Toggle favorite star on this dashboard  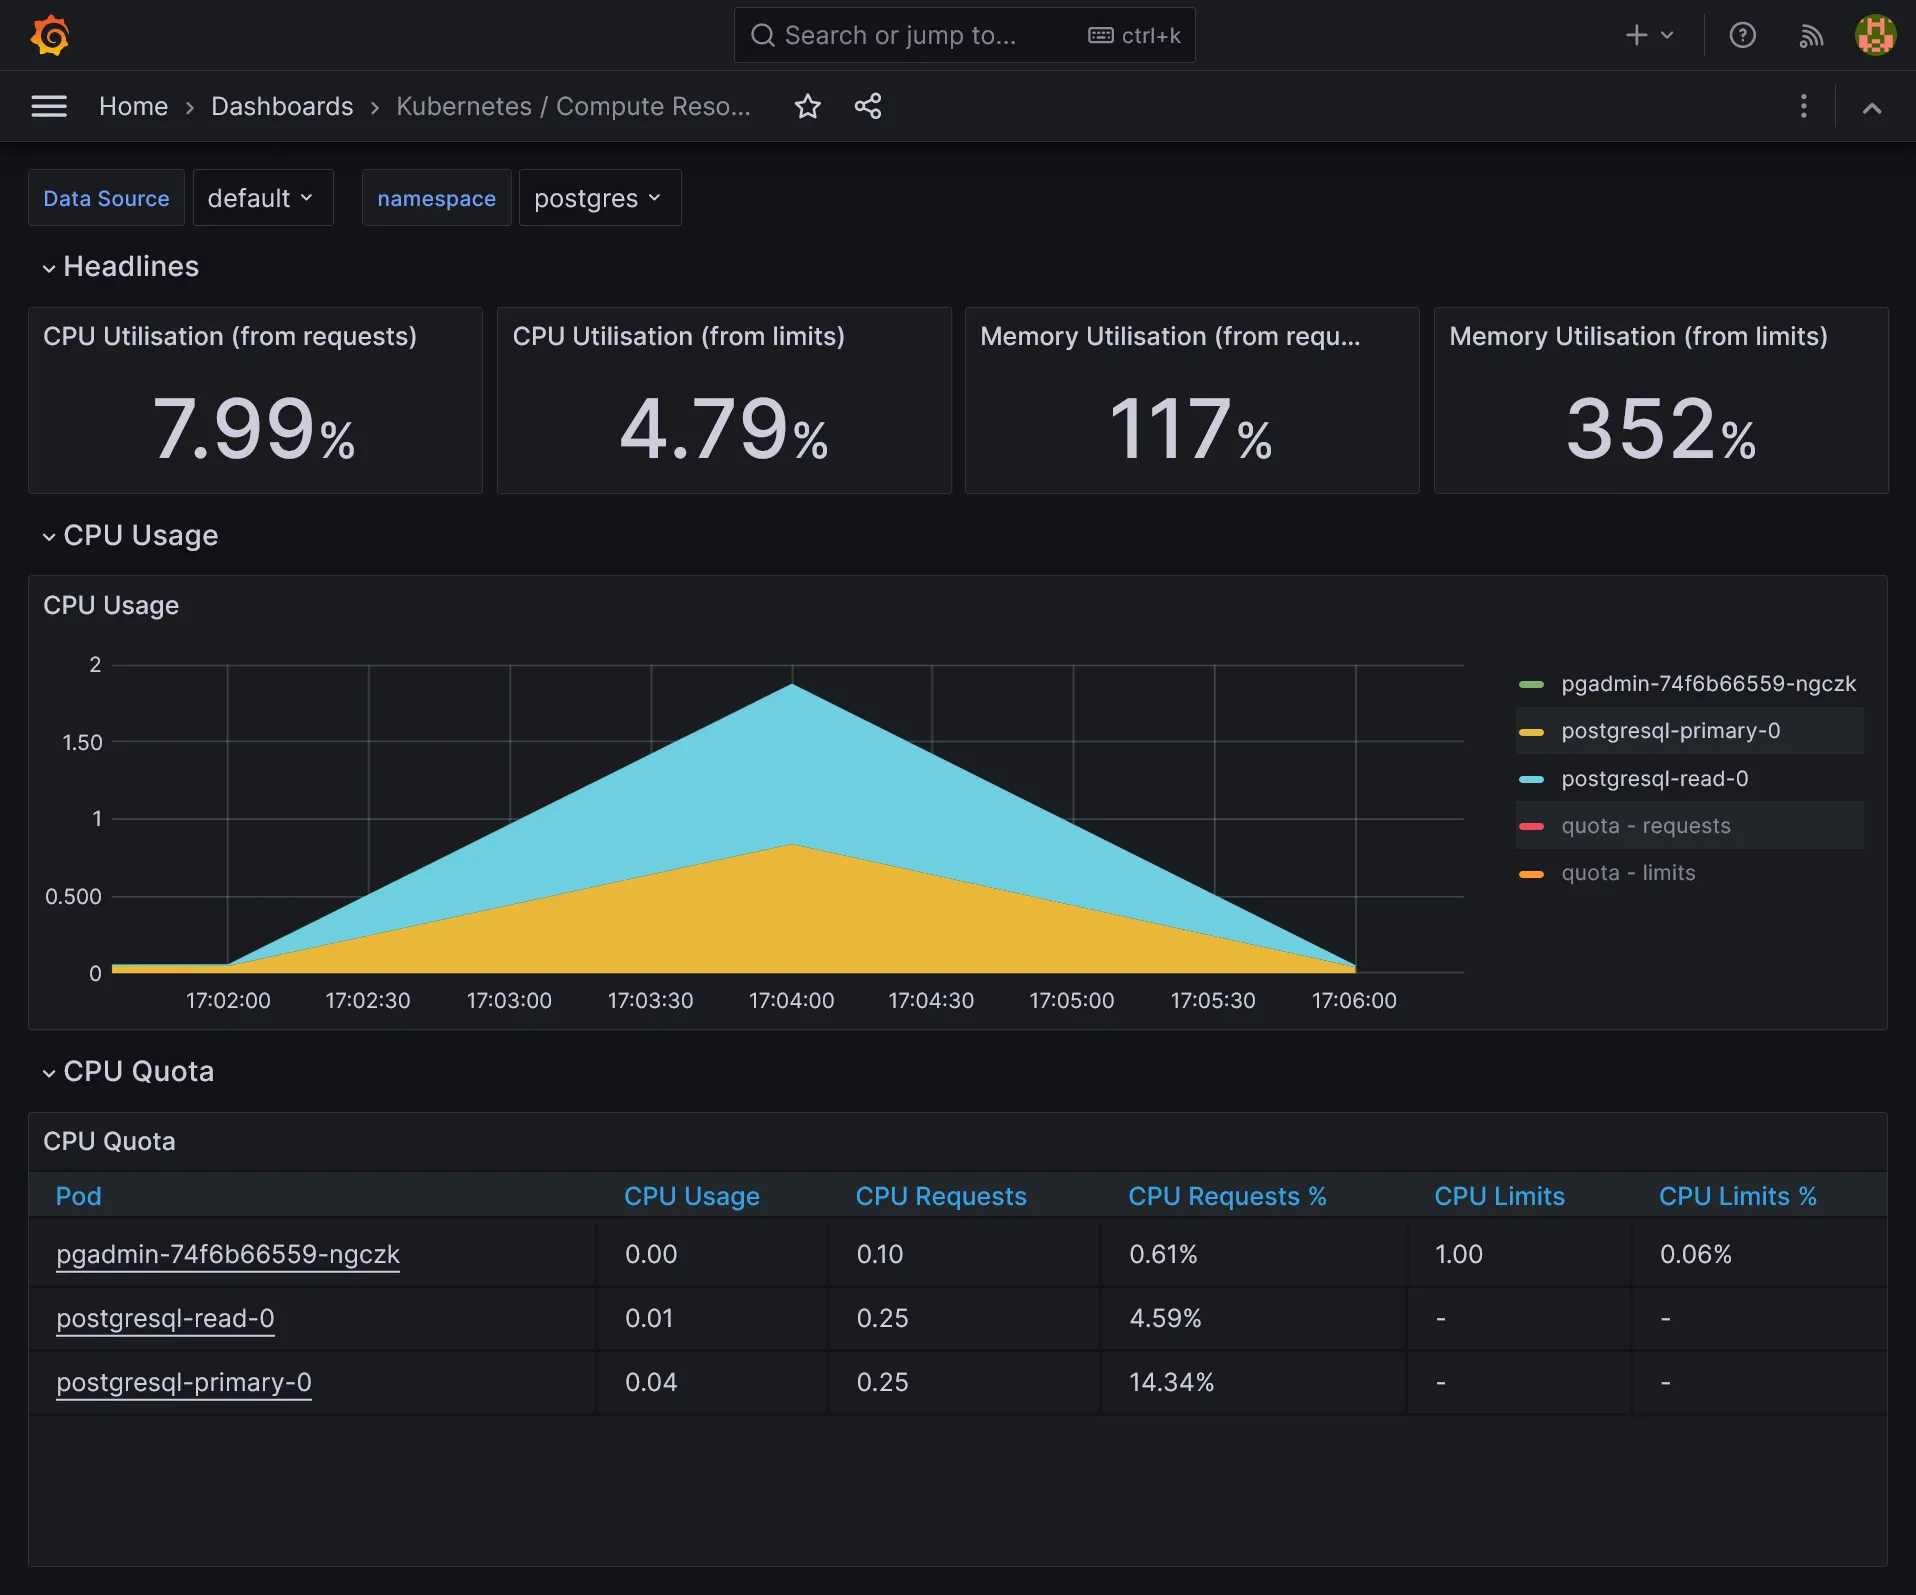807,106
